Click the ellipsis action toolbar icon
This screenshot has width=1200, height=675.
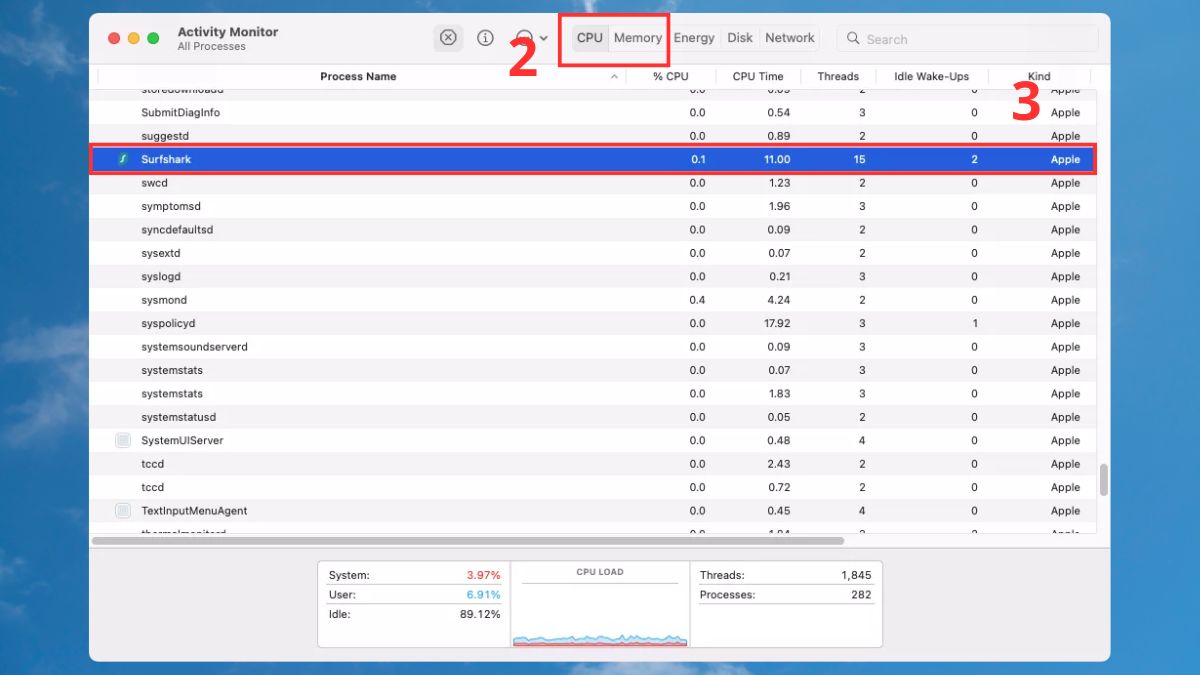(x=524, y=38)
